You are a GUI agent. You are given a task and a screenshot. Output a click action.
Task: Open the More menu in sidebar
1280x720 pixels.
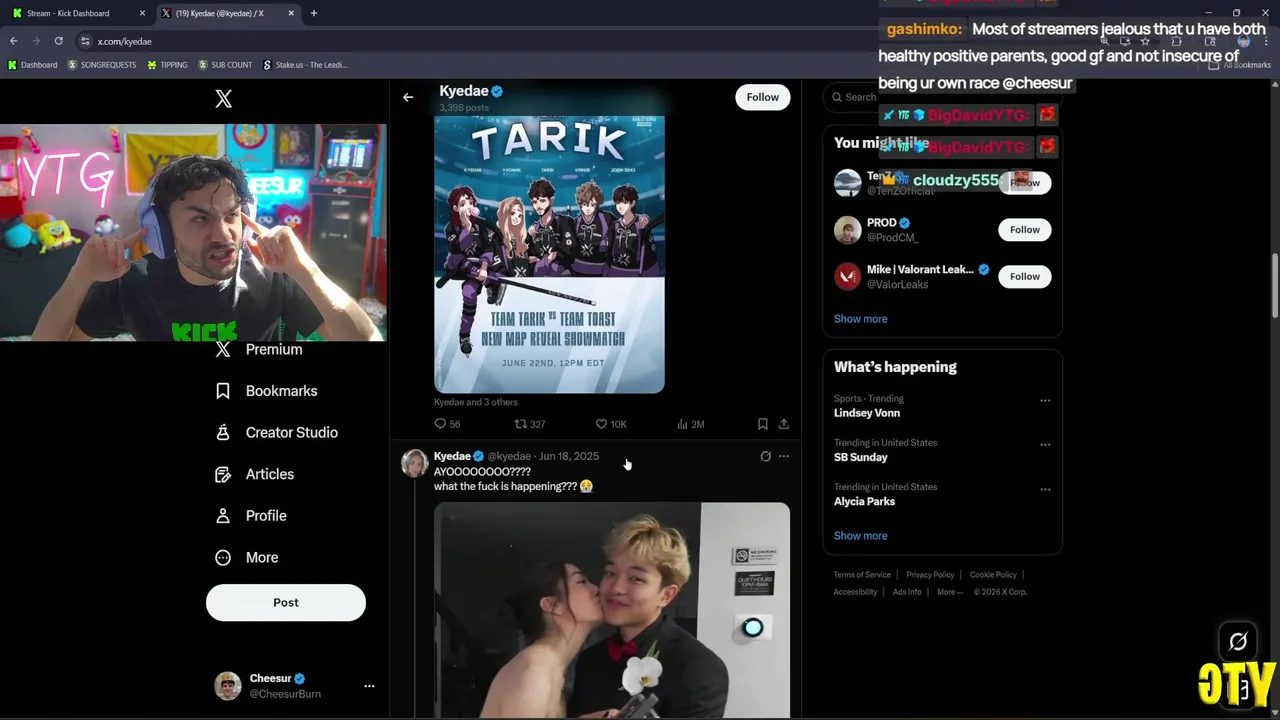(x=247, y=557)
